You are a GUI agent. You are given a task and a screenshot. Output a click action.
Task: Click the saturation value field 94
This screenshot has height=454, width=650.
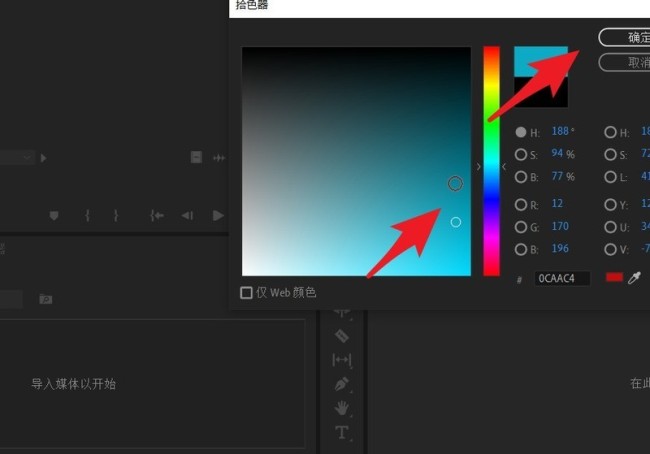point(557,153)
